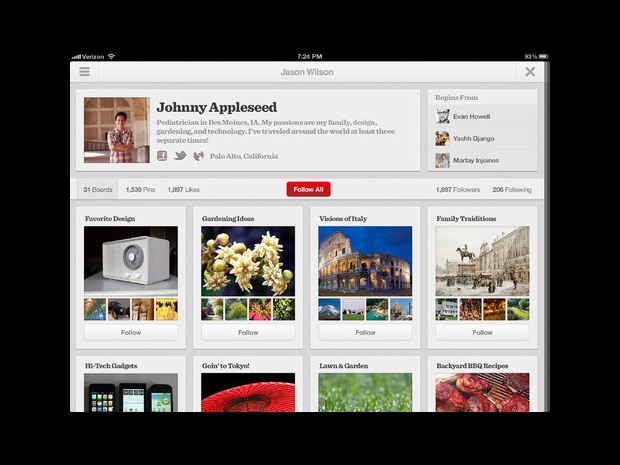View the 1,897 Followers list
The image size is (620, 465).
458,189
